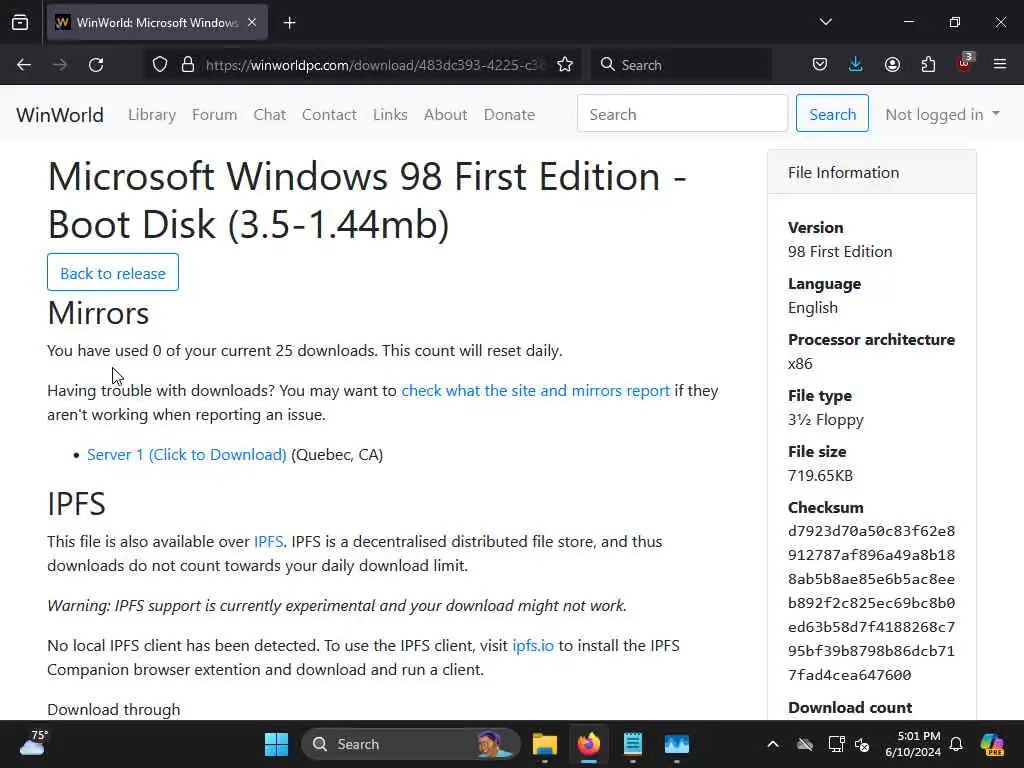Click the Firefox back arrow

point(24,65)
